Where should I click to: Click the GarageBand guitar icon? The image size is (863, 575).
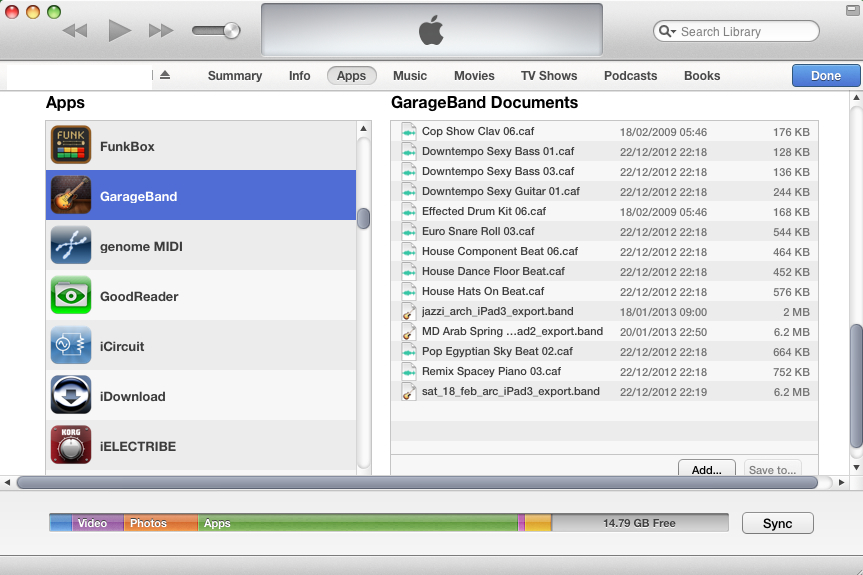(x=71, y=195)
